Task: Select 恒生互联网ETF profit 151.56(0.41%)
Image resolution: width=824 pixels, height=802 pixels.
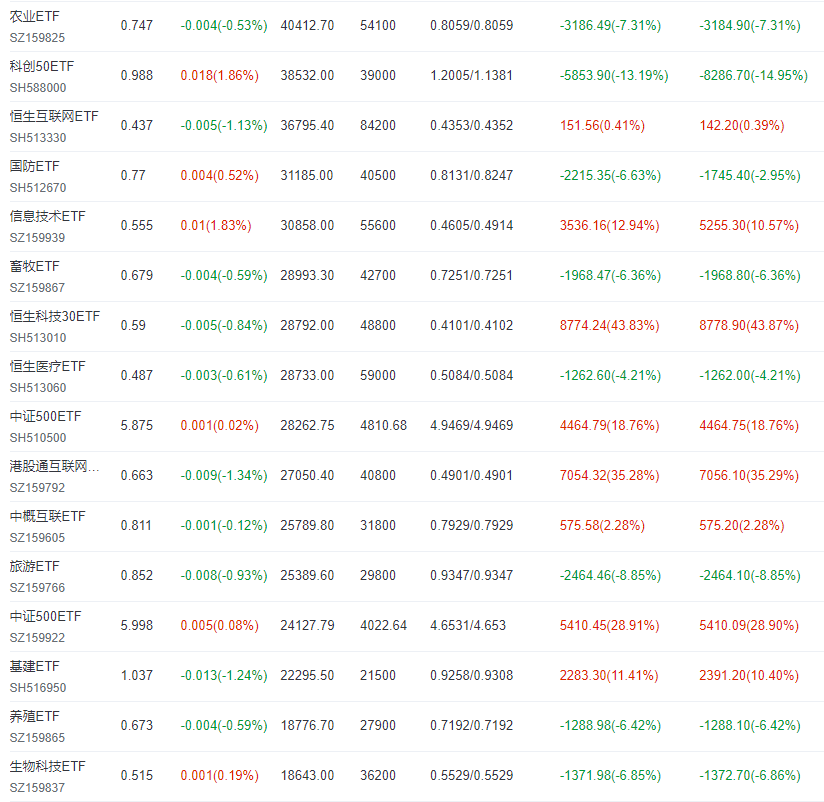Action: [602, 125]
